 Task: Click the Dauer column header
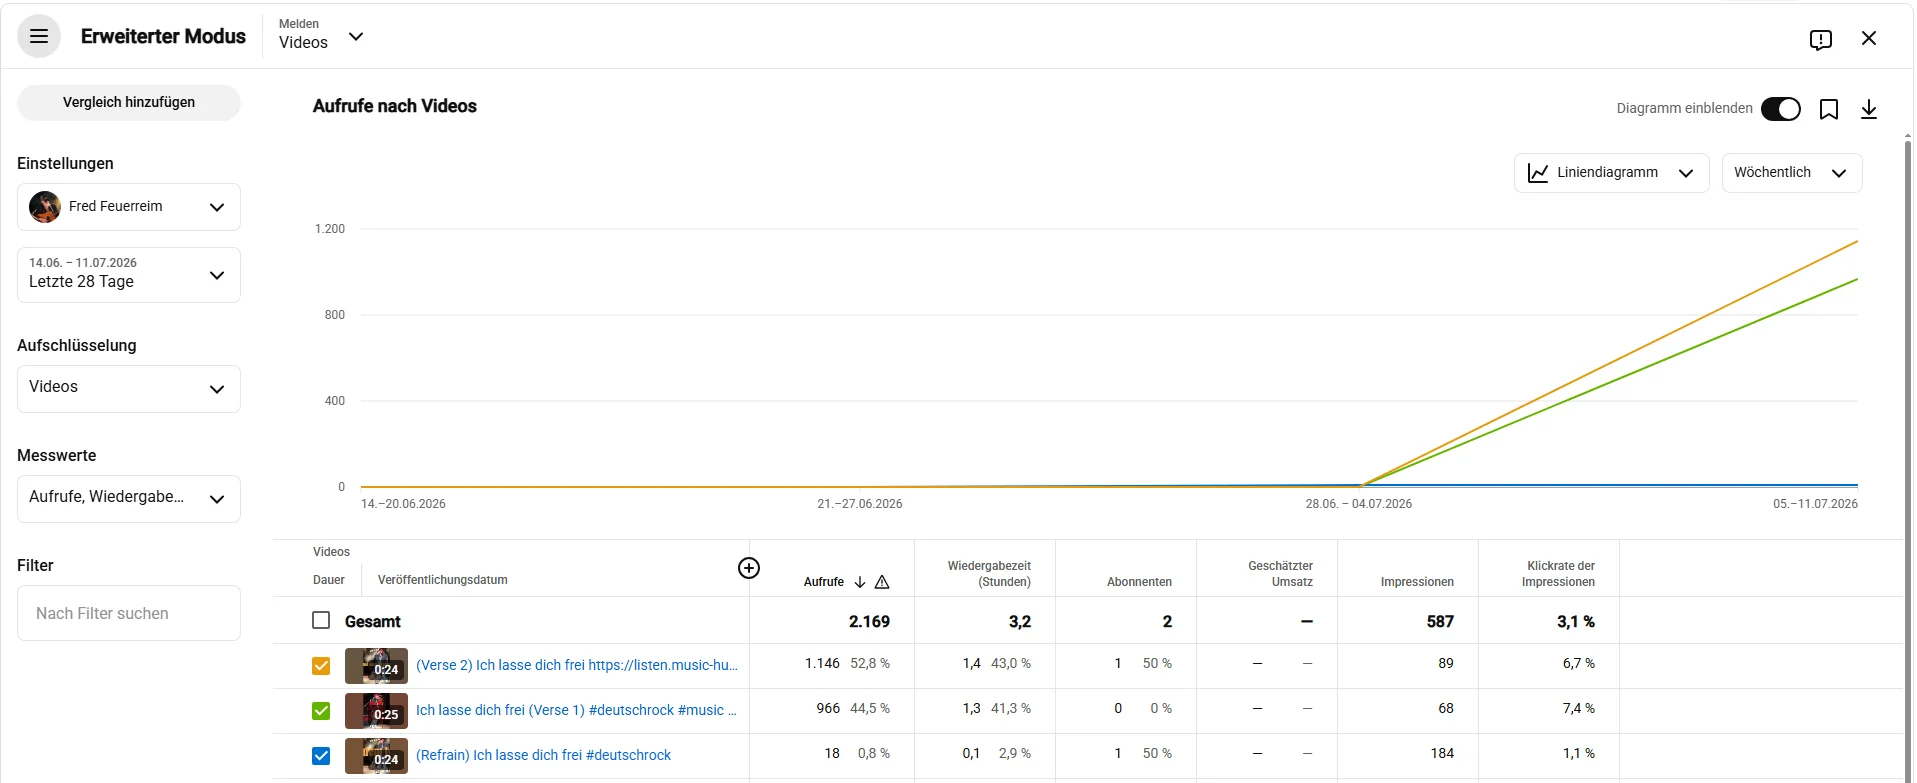(x=329, y=580)
